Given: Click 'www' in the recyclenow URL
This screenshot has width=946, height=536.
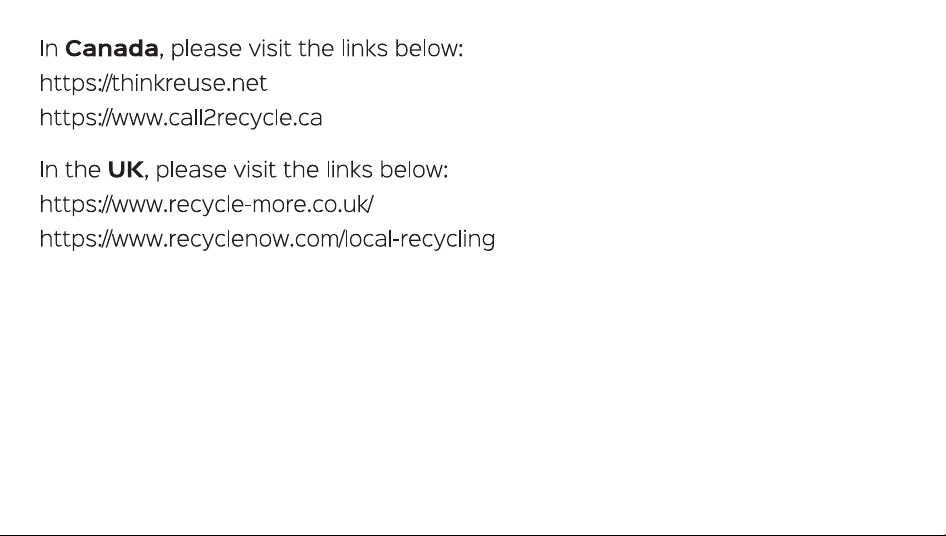Looking at the screenshot, I should [x=138, y=240].
